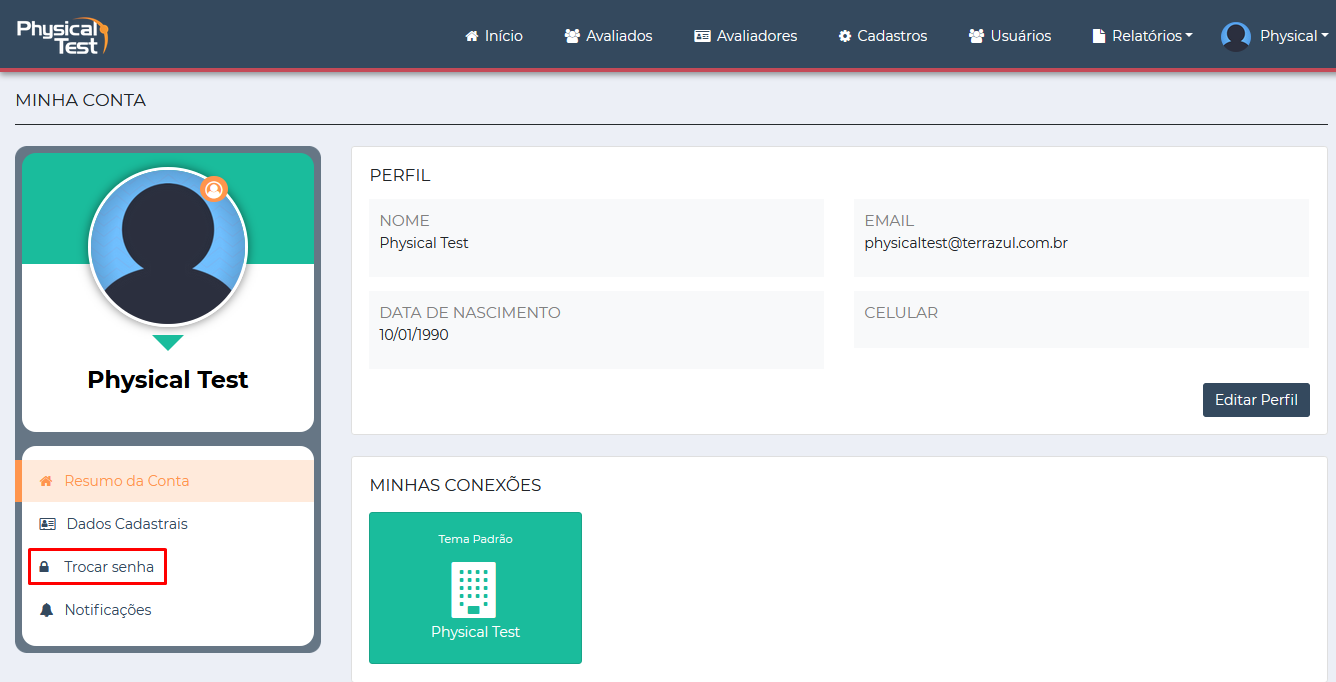Click the lock icon beside Trocar senha
The height and width of the screenshot is (682, 1336).
coord(44,567)
